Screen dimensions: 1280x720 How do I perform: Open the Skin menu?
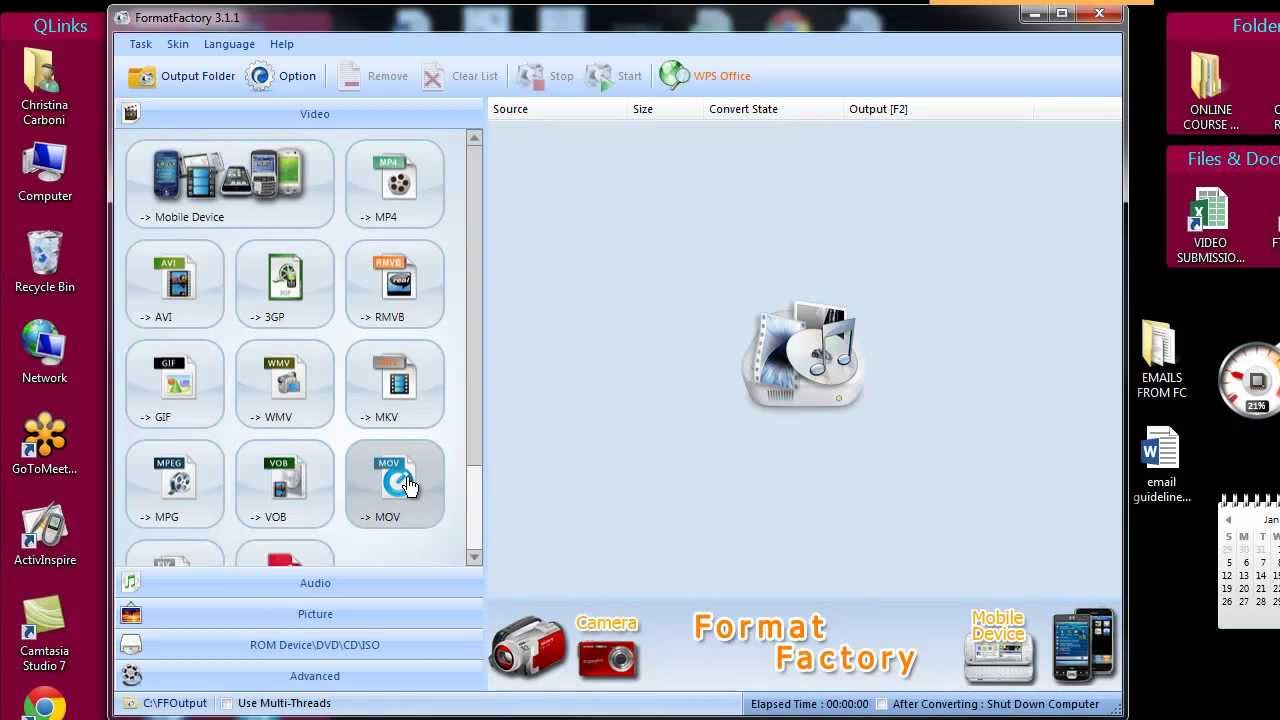coord(178,44)
